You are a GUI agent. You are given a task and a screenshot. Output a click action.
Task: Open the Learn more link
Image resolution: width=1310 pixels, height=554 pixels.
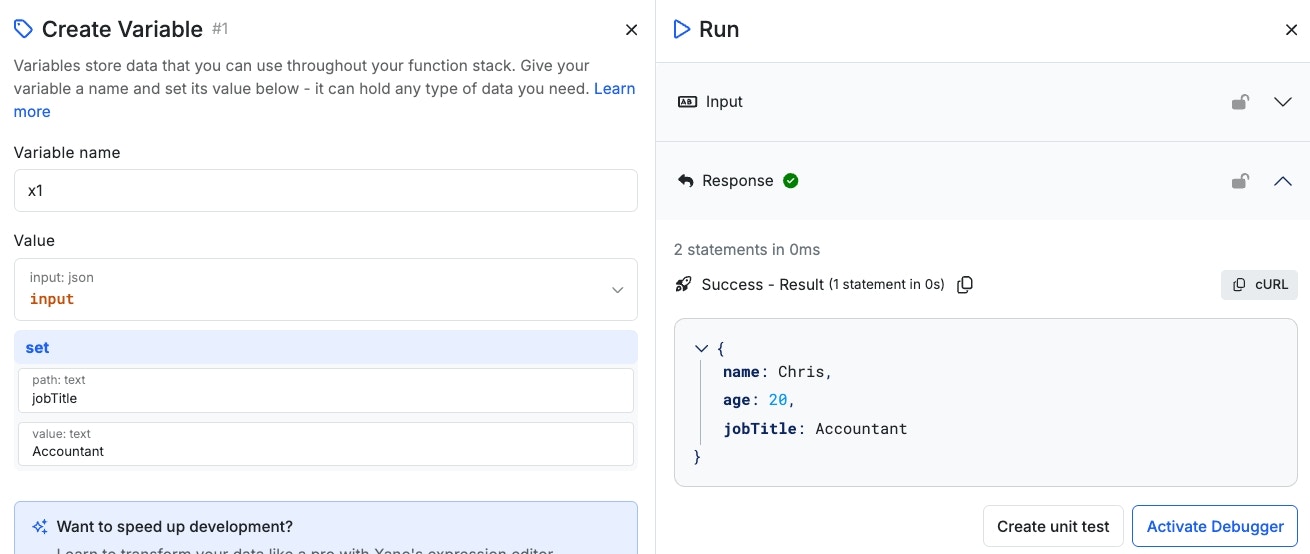tap(324, 100)
